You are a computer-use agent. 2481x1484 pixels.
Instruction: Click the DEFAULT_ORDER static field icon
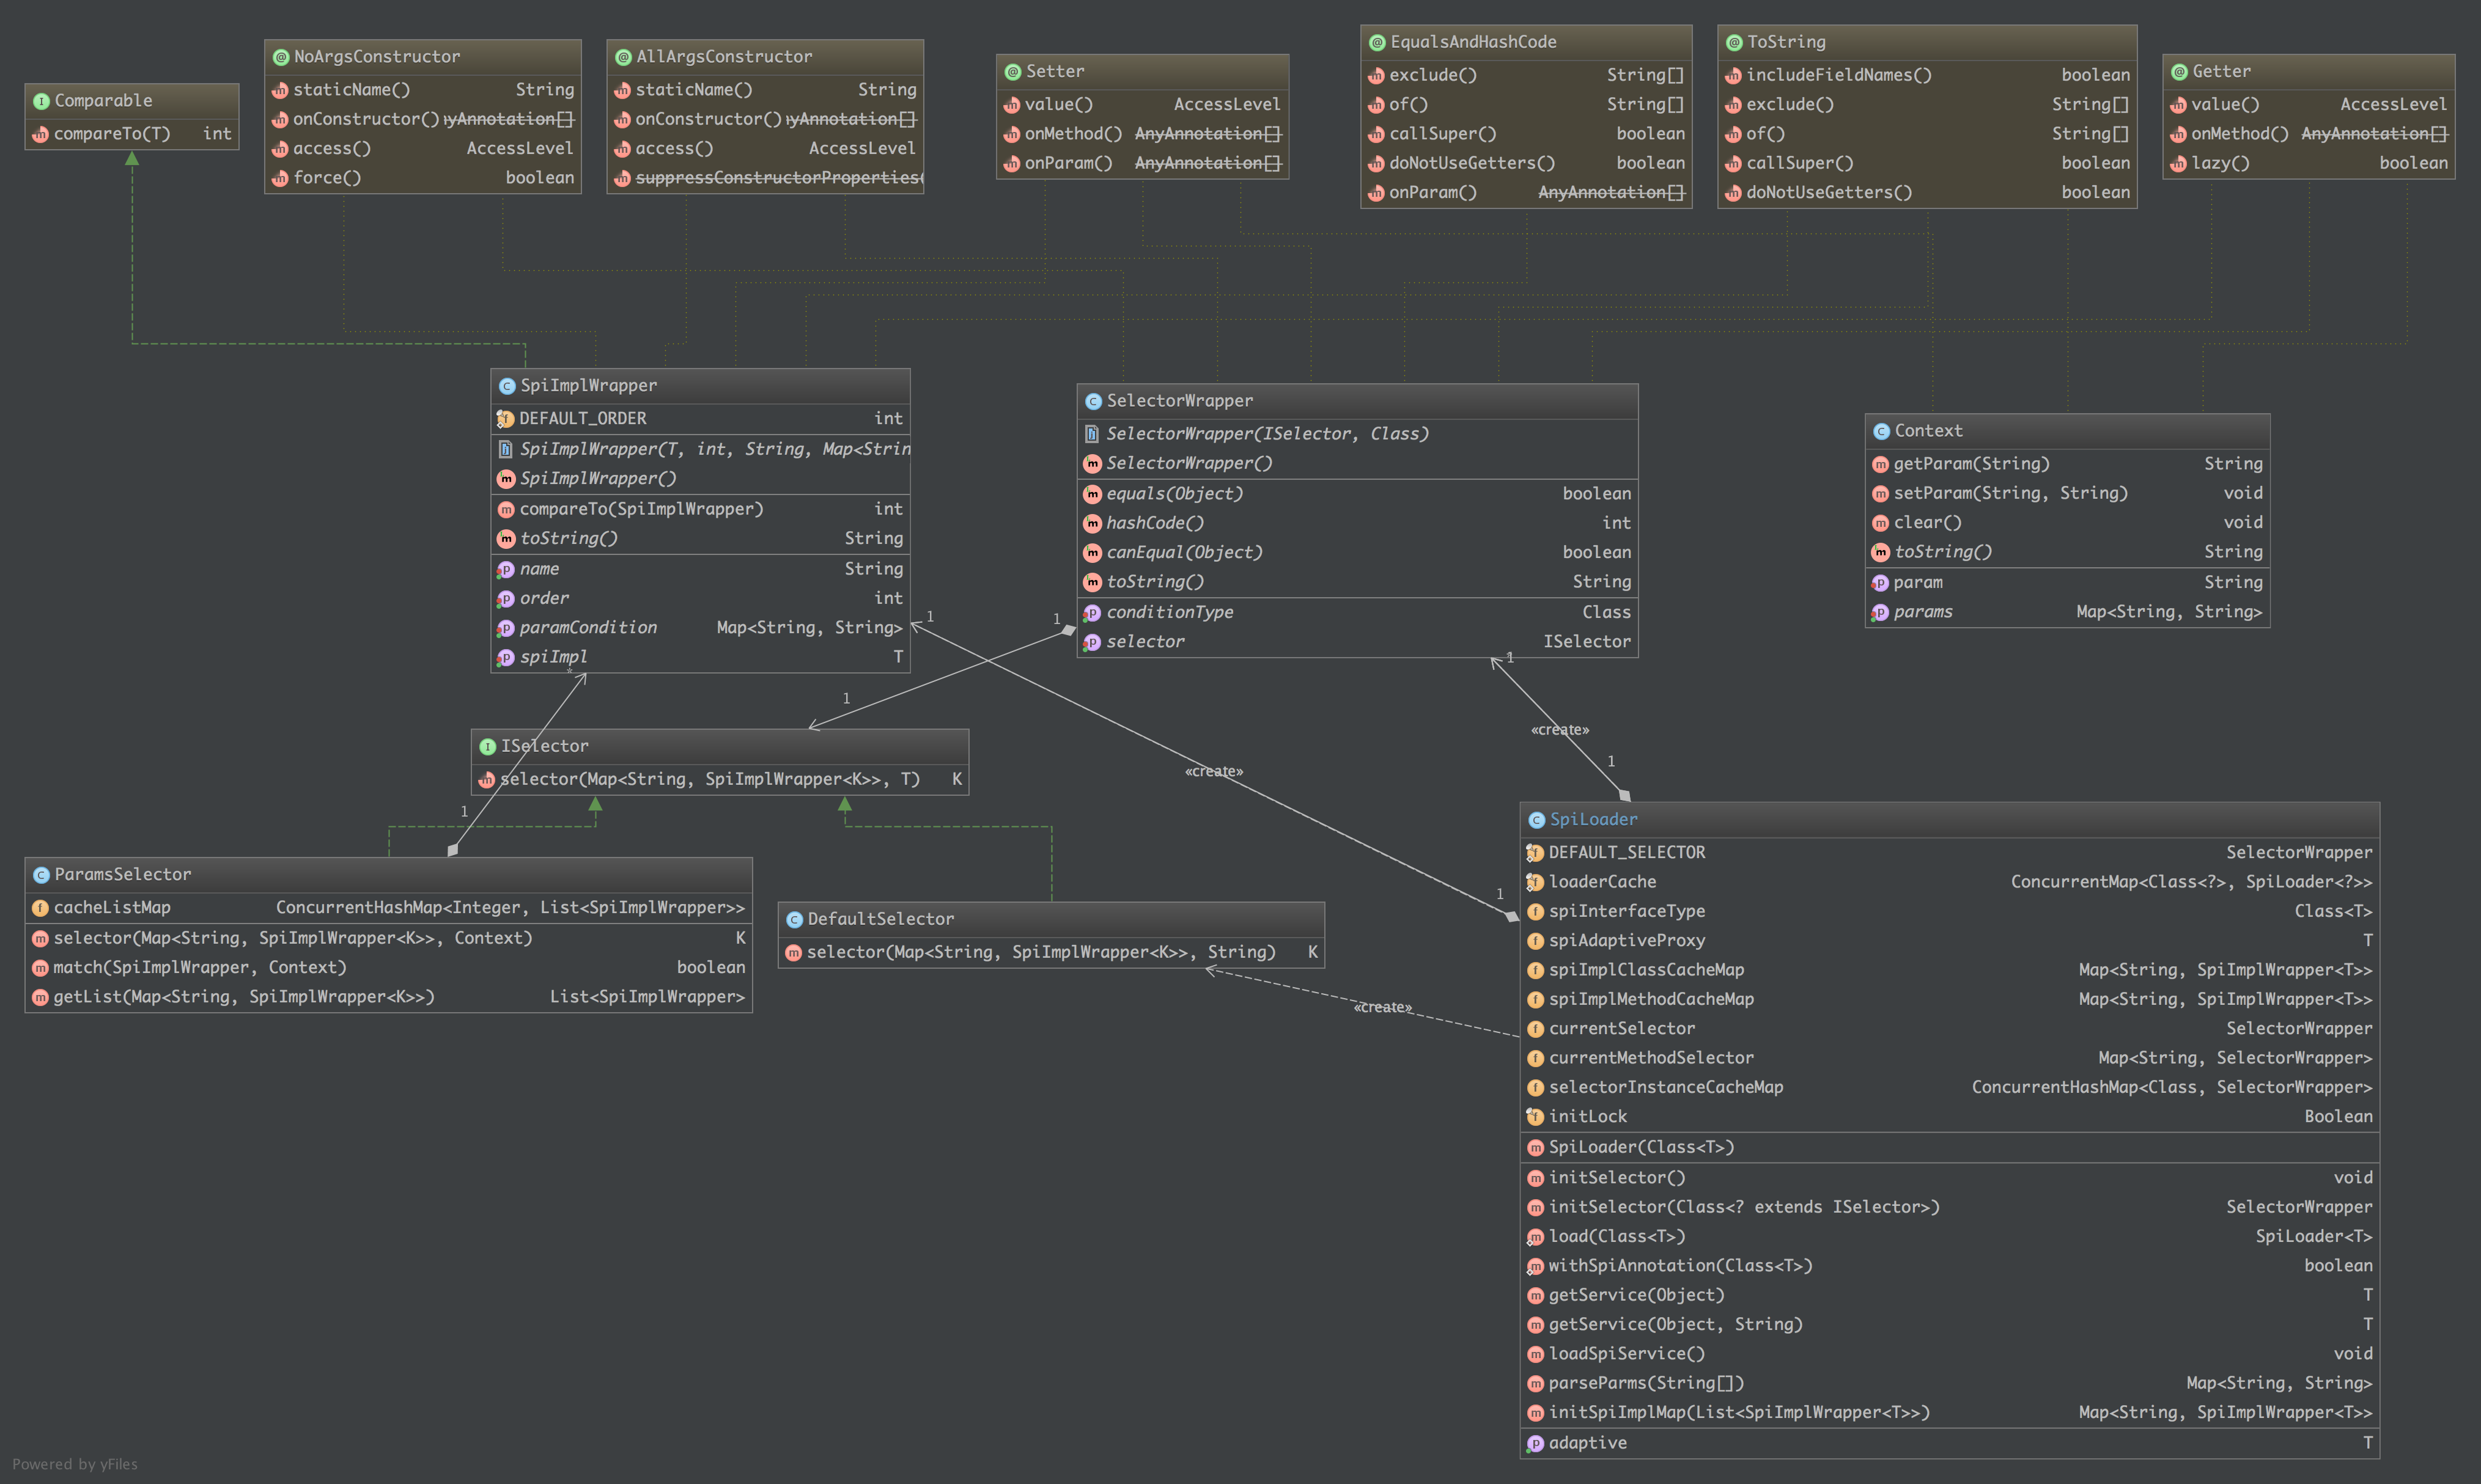click(505, 419)
